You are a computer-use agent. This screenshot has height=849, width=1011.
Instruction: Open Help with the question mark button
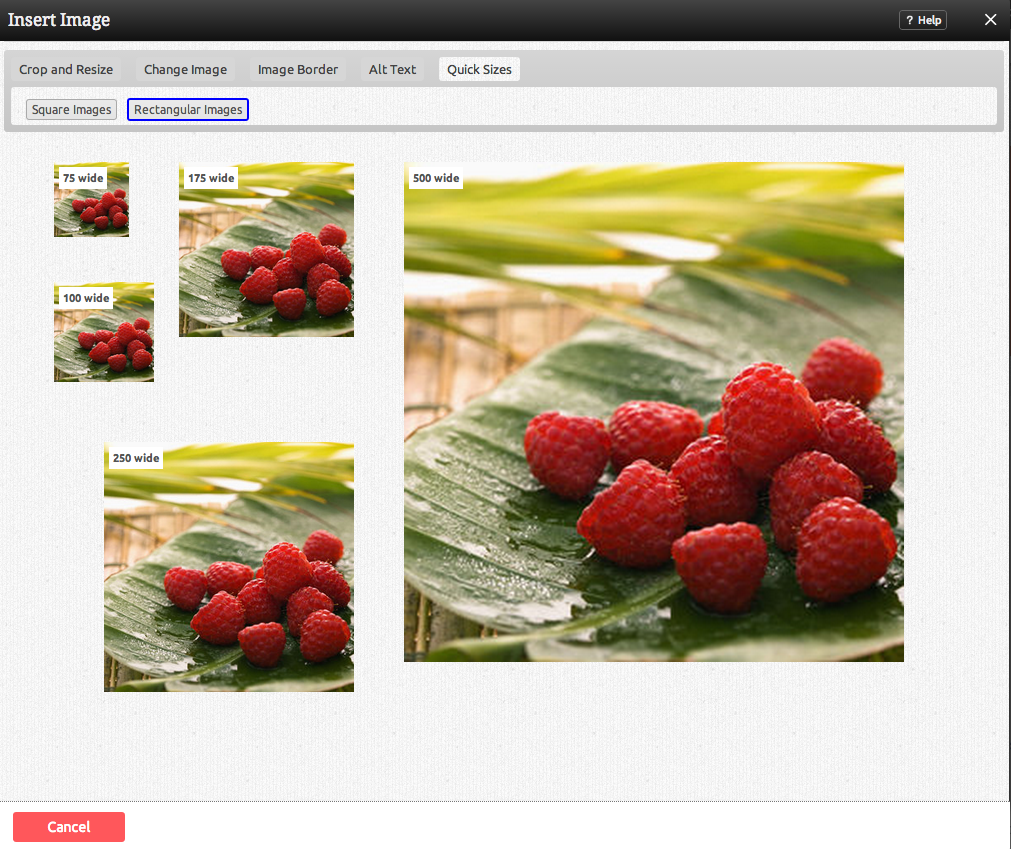pos(922,20)
